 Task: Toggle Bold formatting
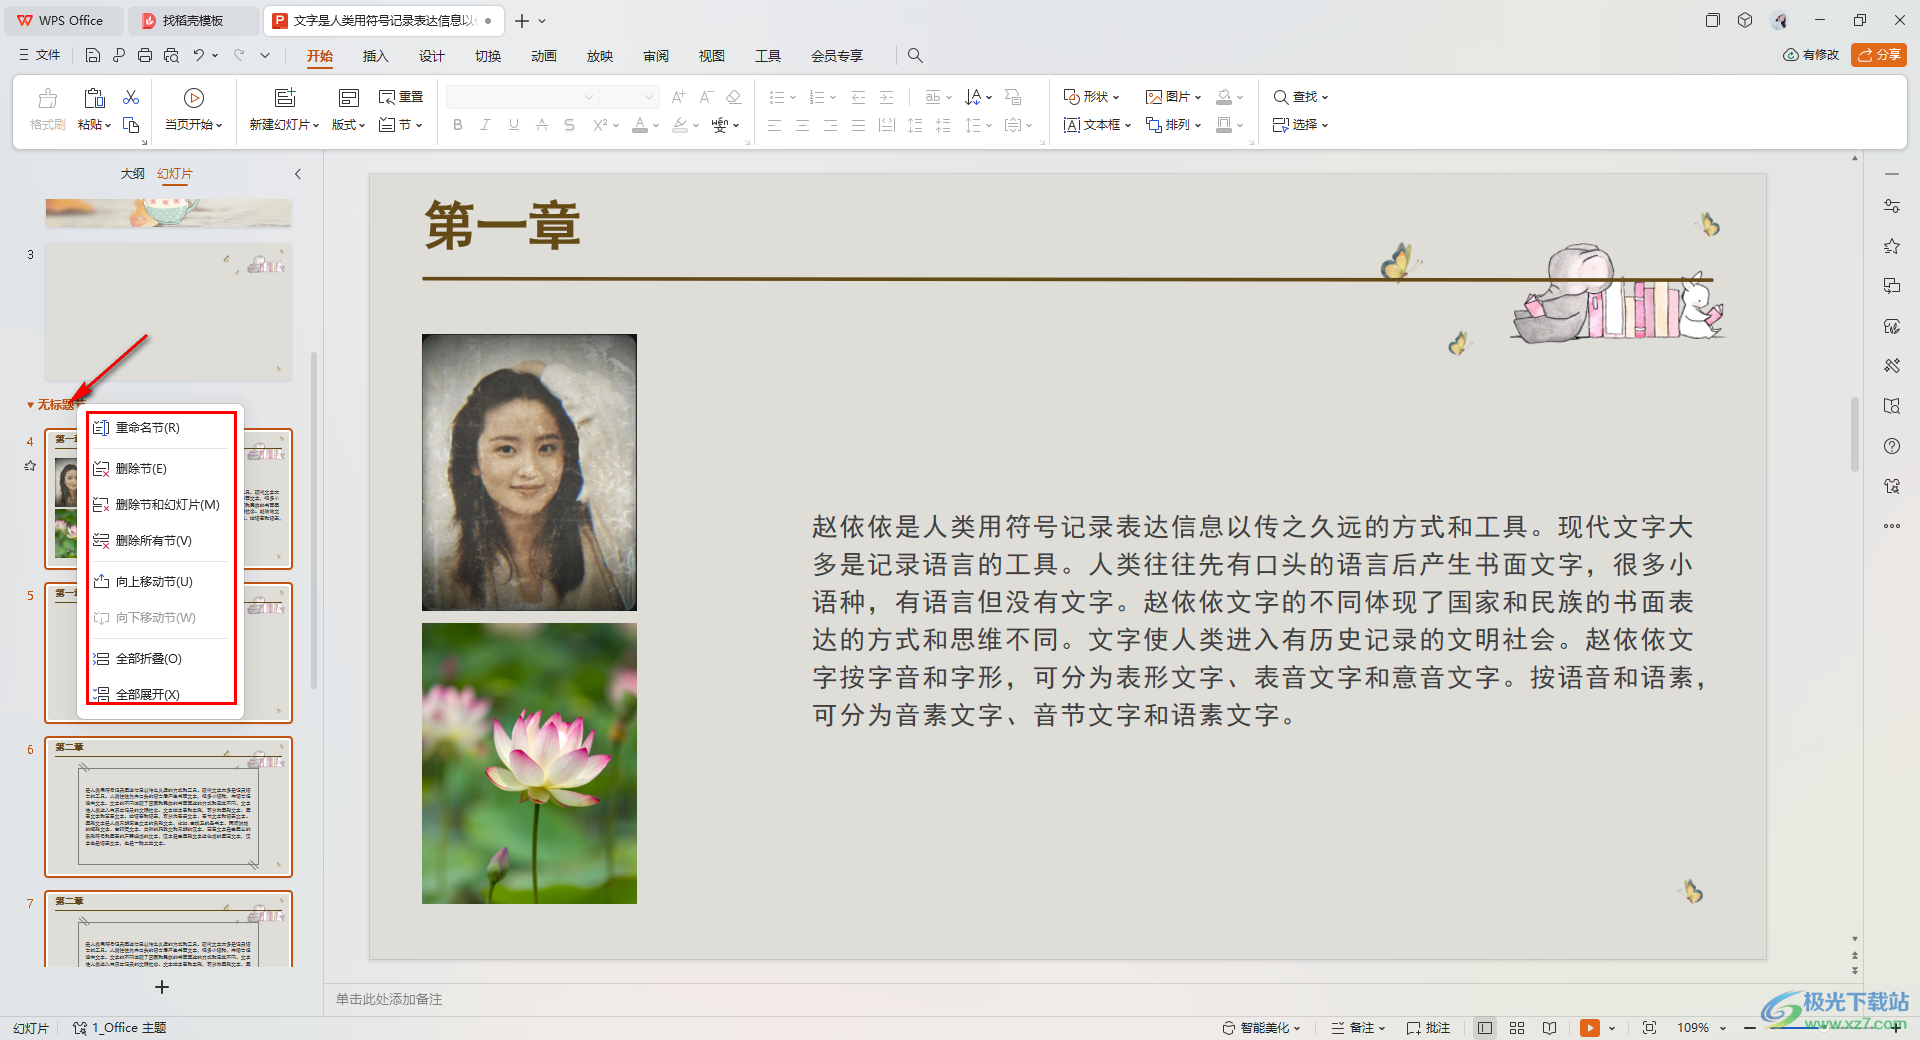pos(458,125)
